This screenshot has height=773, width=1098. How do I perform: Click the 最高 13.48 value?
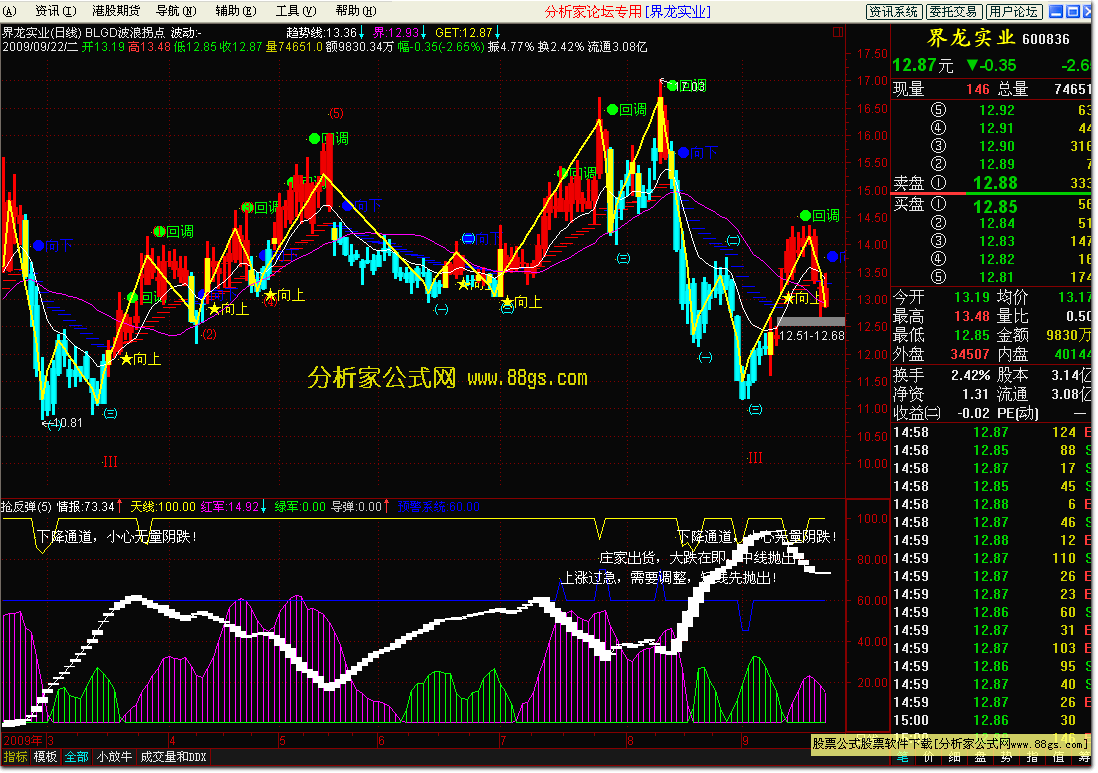click(x=972, y=316)
